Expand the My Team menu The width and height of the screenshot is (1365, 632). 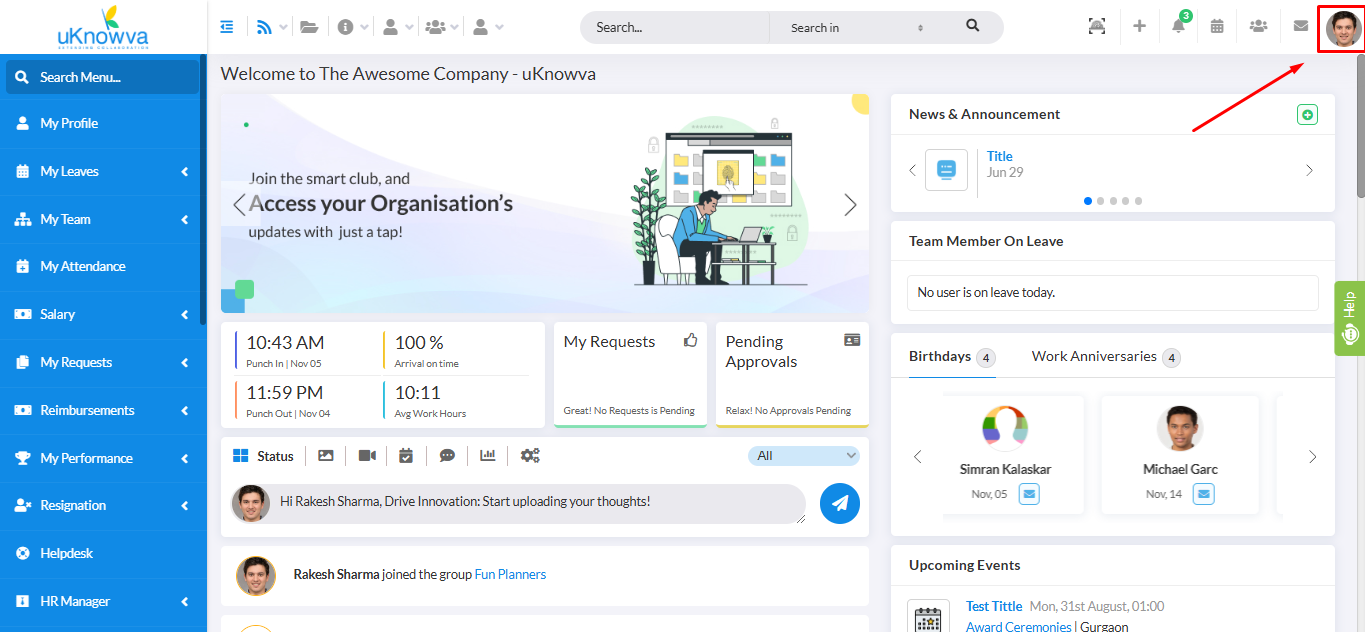point(103,219)
